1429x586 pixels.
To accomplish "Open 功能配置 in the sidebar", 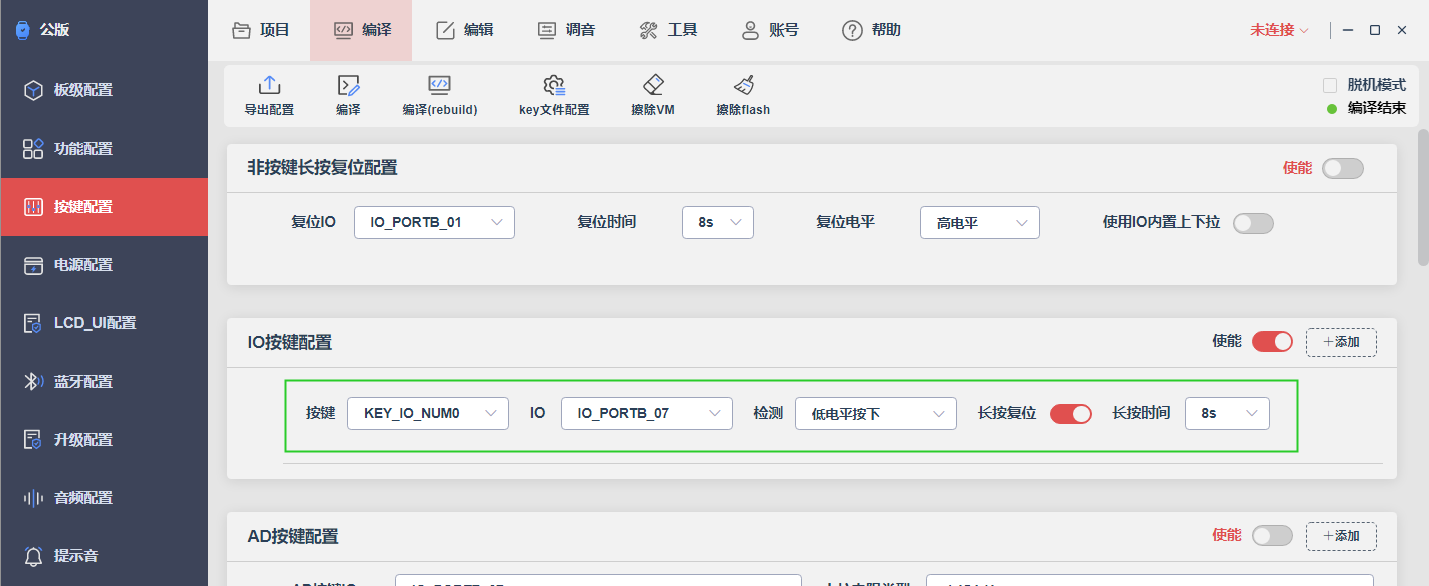I will click(x=104, y=149).
